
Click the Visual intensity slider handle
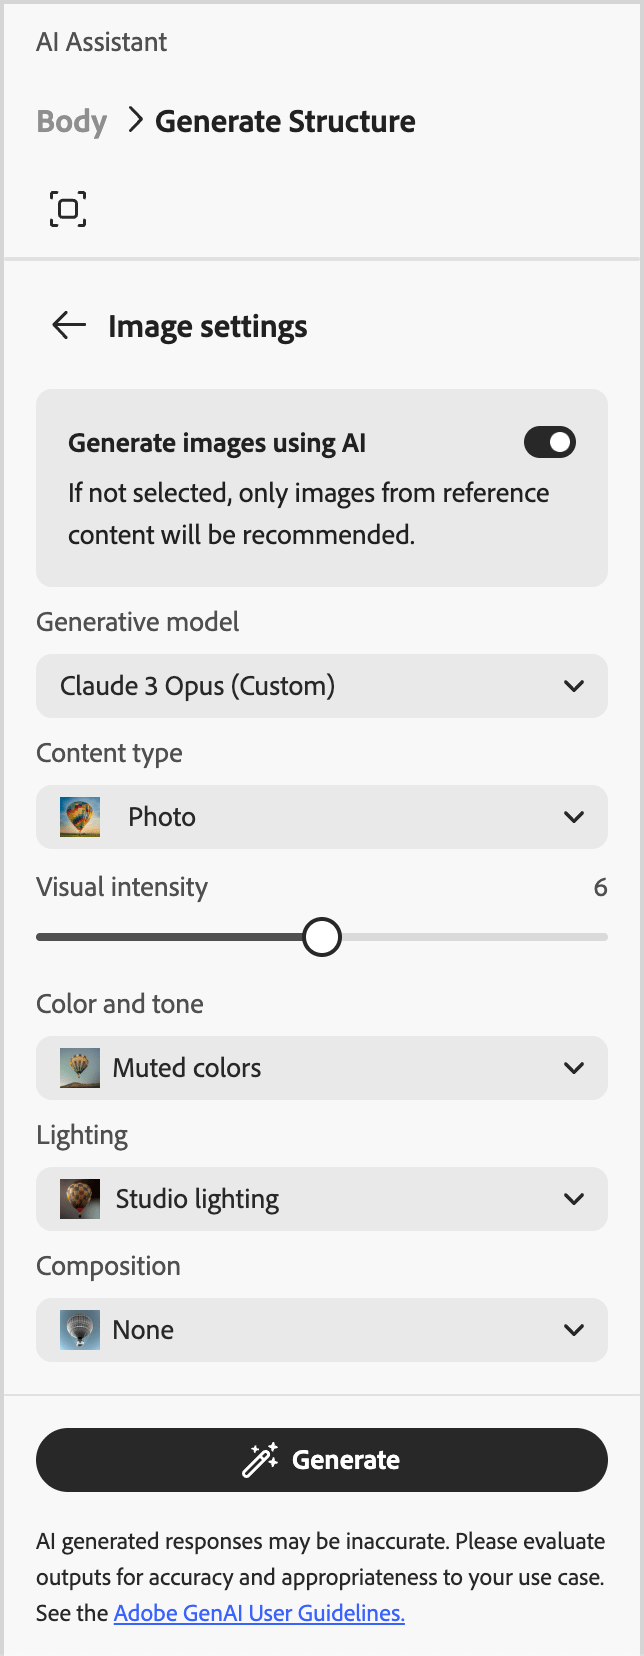321,936
